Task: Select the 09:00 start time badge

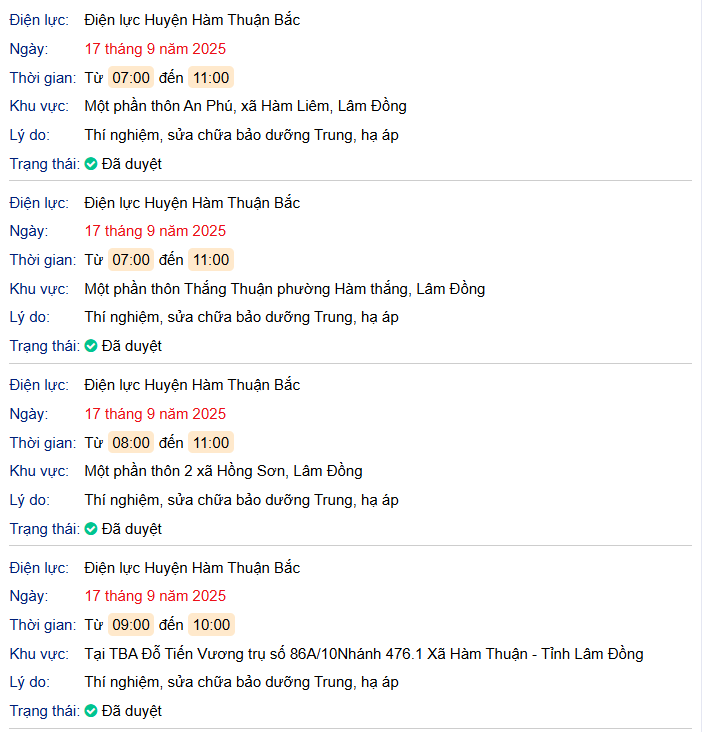Action: tap(131, 625)
